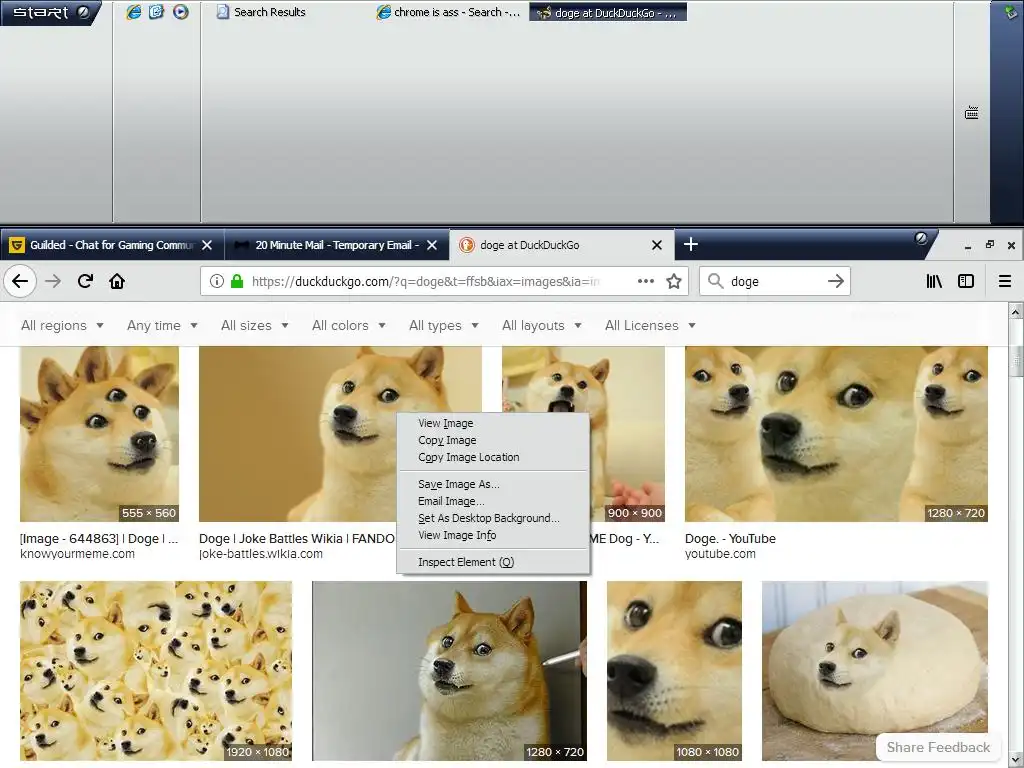This screenshot has height=768, width=1024.
Task: Open the 'Doge. - YouTube' title link
Action: click(730, 538)
